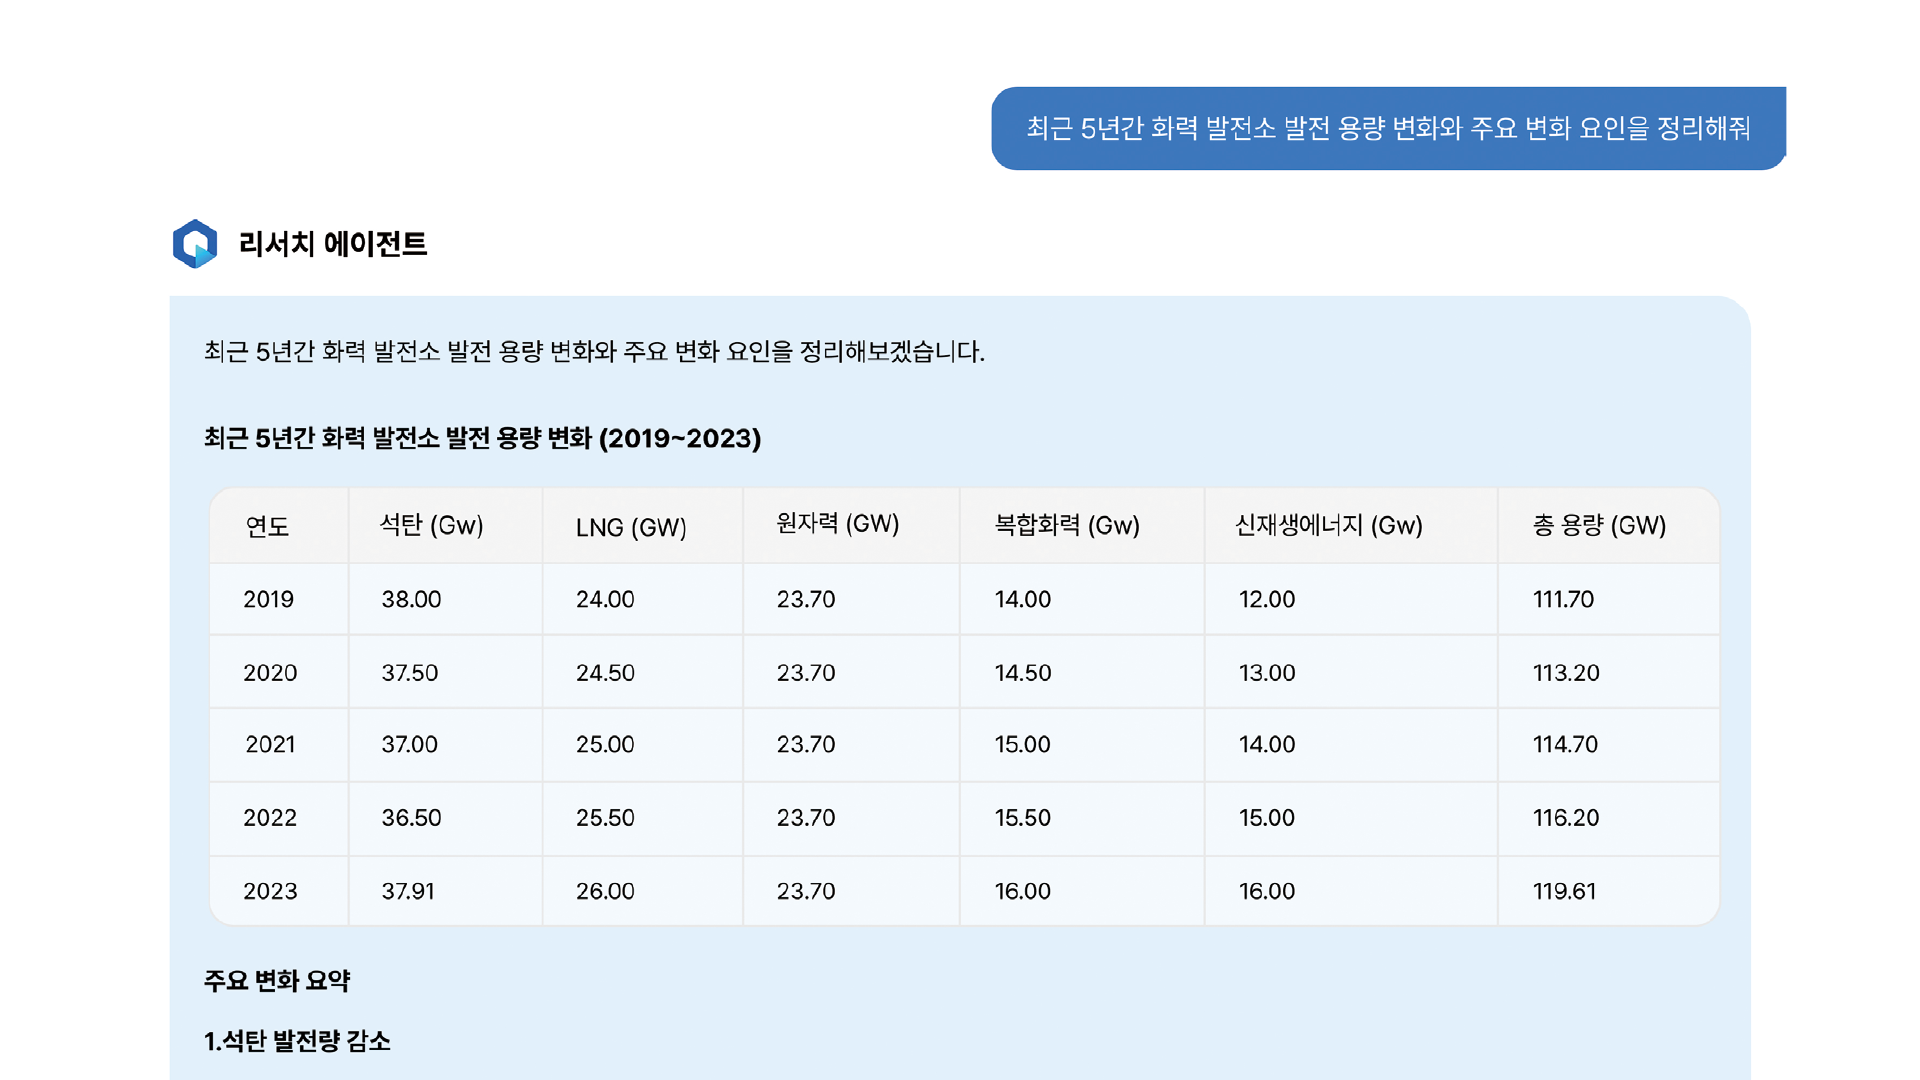
Task: Click the LNG (GW) column header
Action: click(631, 527)
